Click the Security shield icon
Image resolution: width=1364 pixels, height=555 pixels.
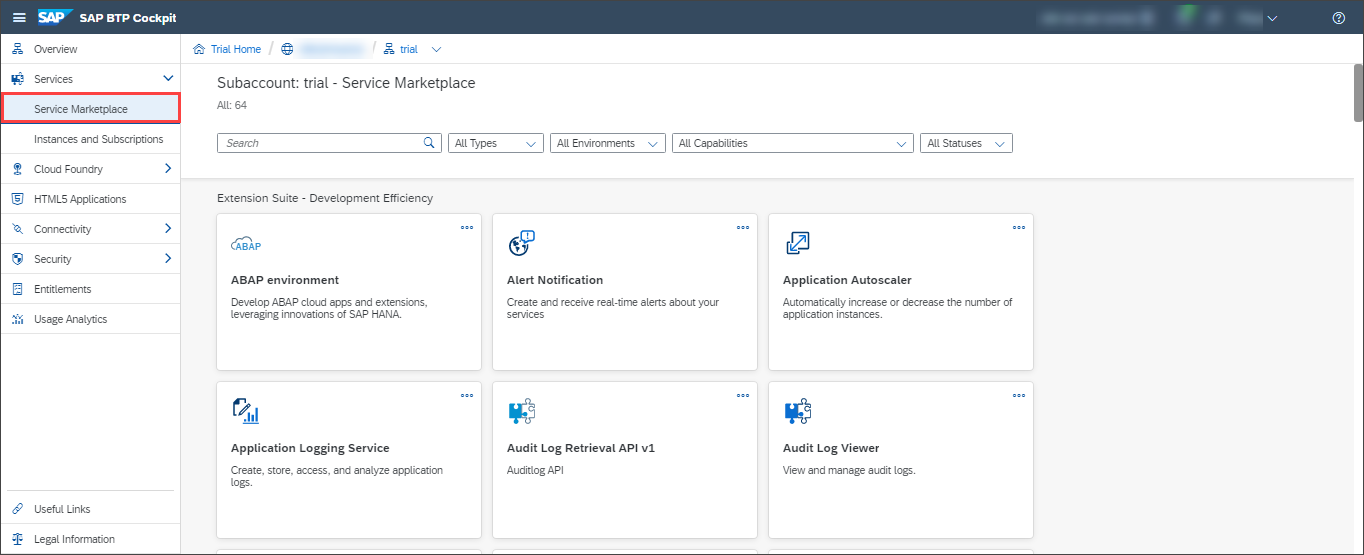[17, 259]
